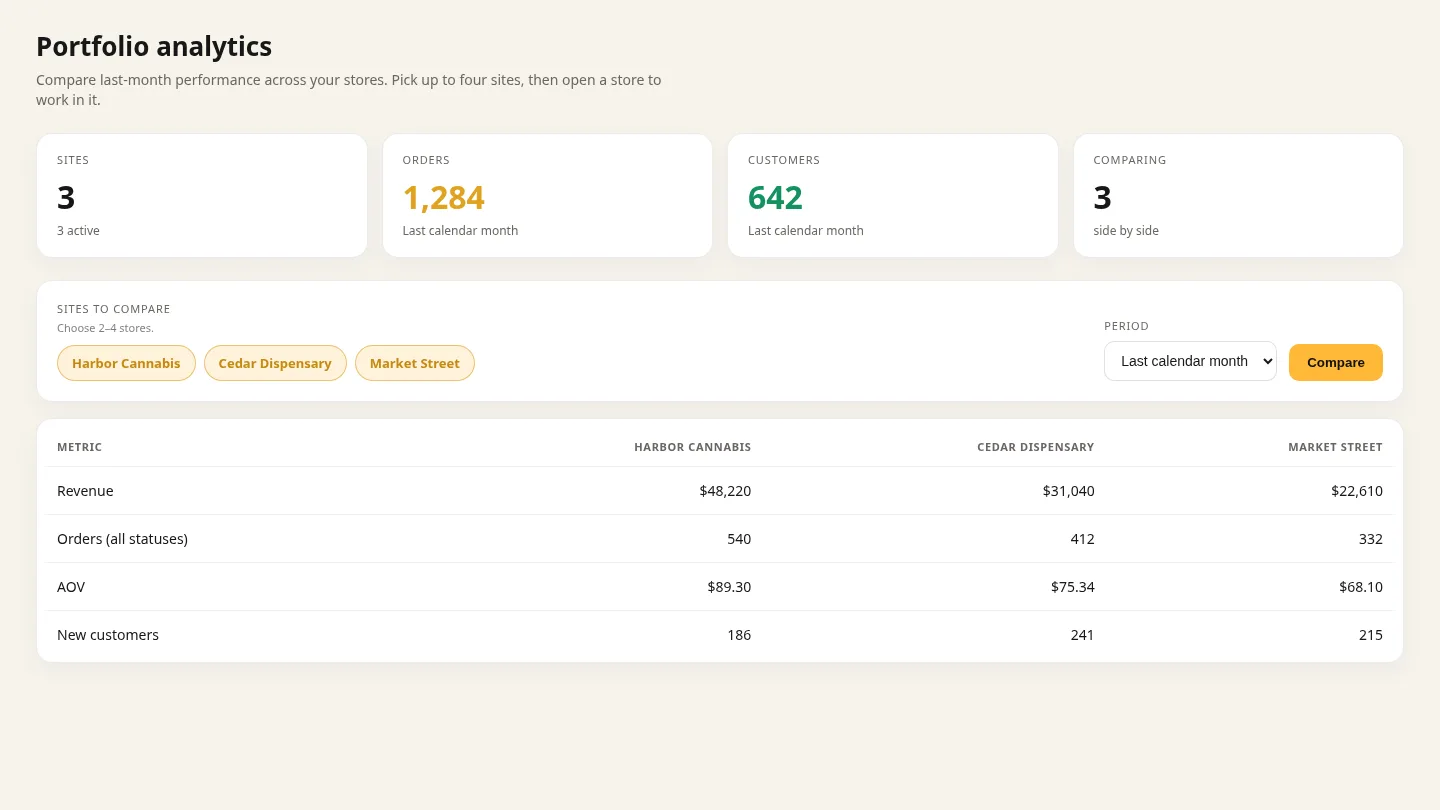Click the 241 new customers value
The width and height of the screenshot is (1440, 810).
[x=1082, y=635]
